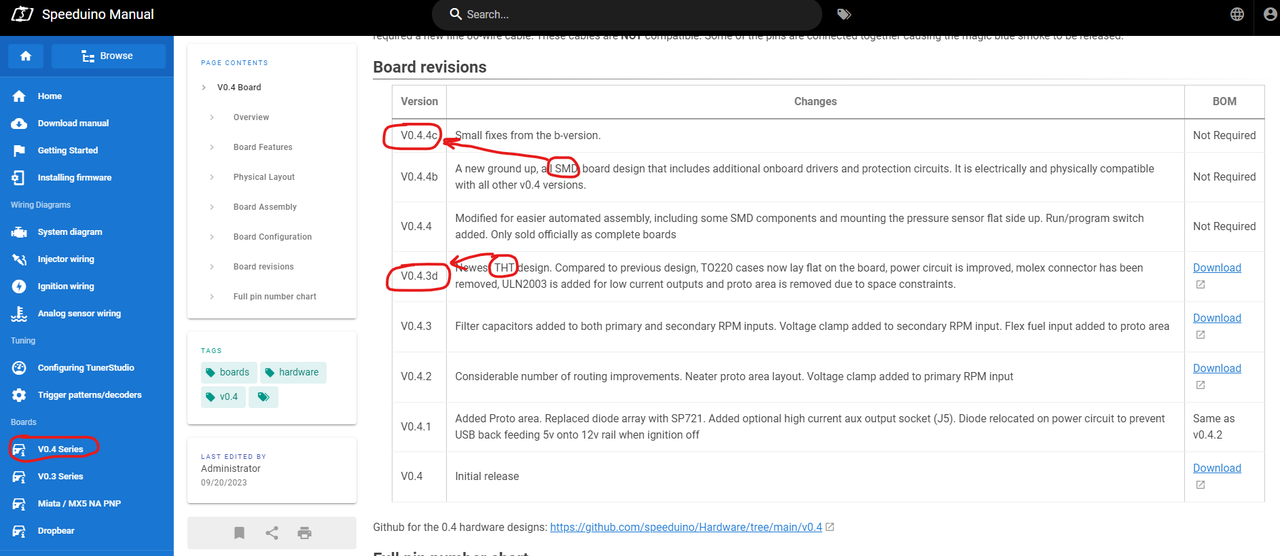Jump to Board Assembly in page contents
Image resolution: width=1280 pixels, height=556 pixels.
point(265,207)
